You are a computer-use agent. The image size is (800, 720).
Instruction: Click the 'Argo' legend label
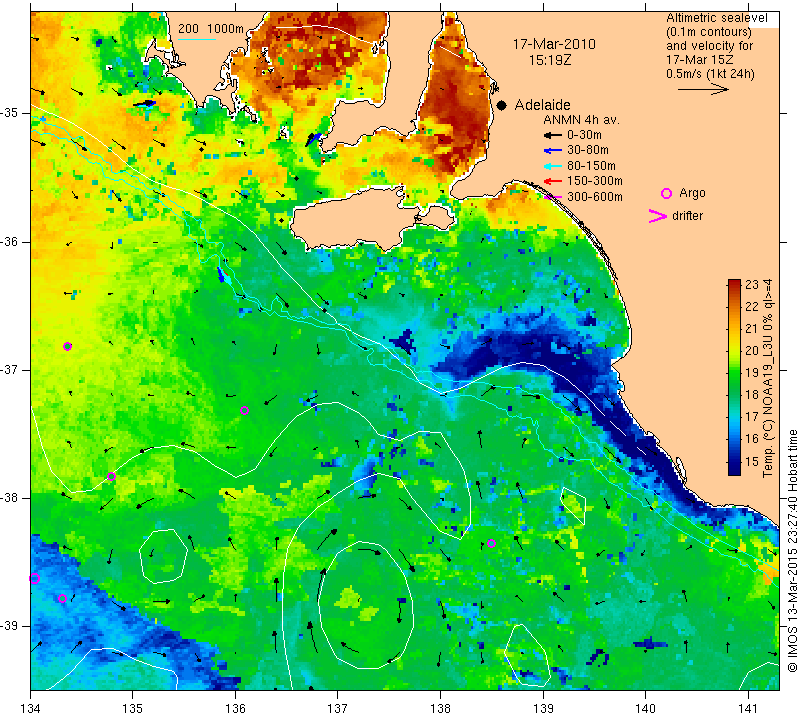pyautogui.click(x=692, y=193)
